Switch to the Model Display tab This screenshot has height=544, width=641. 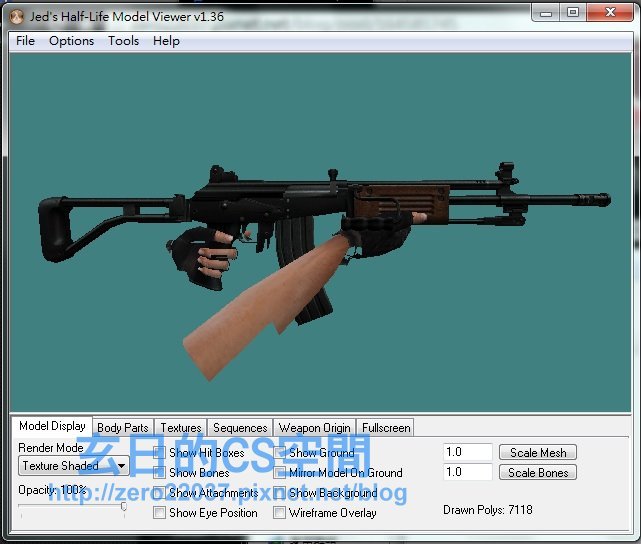tap(52, 426)
